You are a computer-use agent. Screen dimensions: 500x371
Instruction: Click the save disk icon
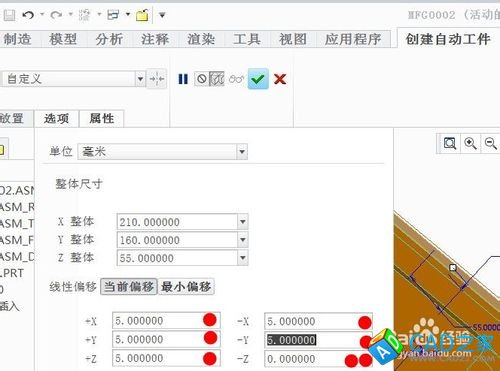9,15
